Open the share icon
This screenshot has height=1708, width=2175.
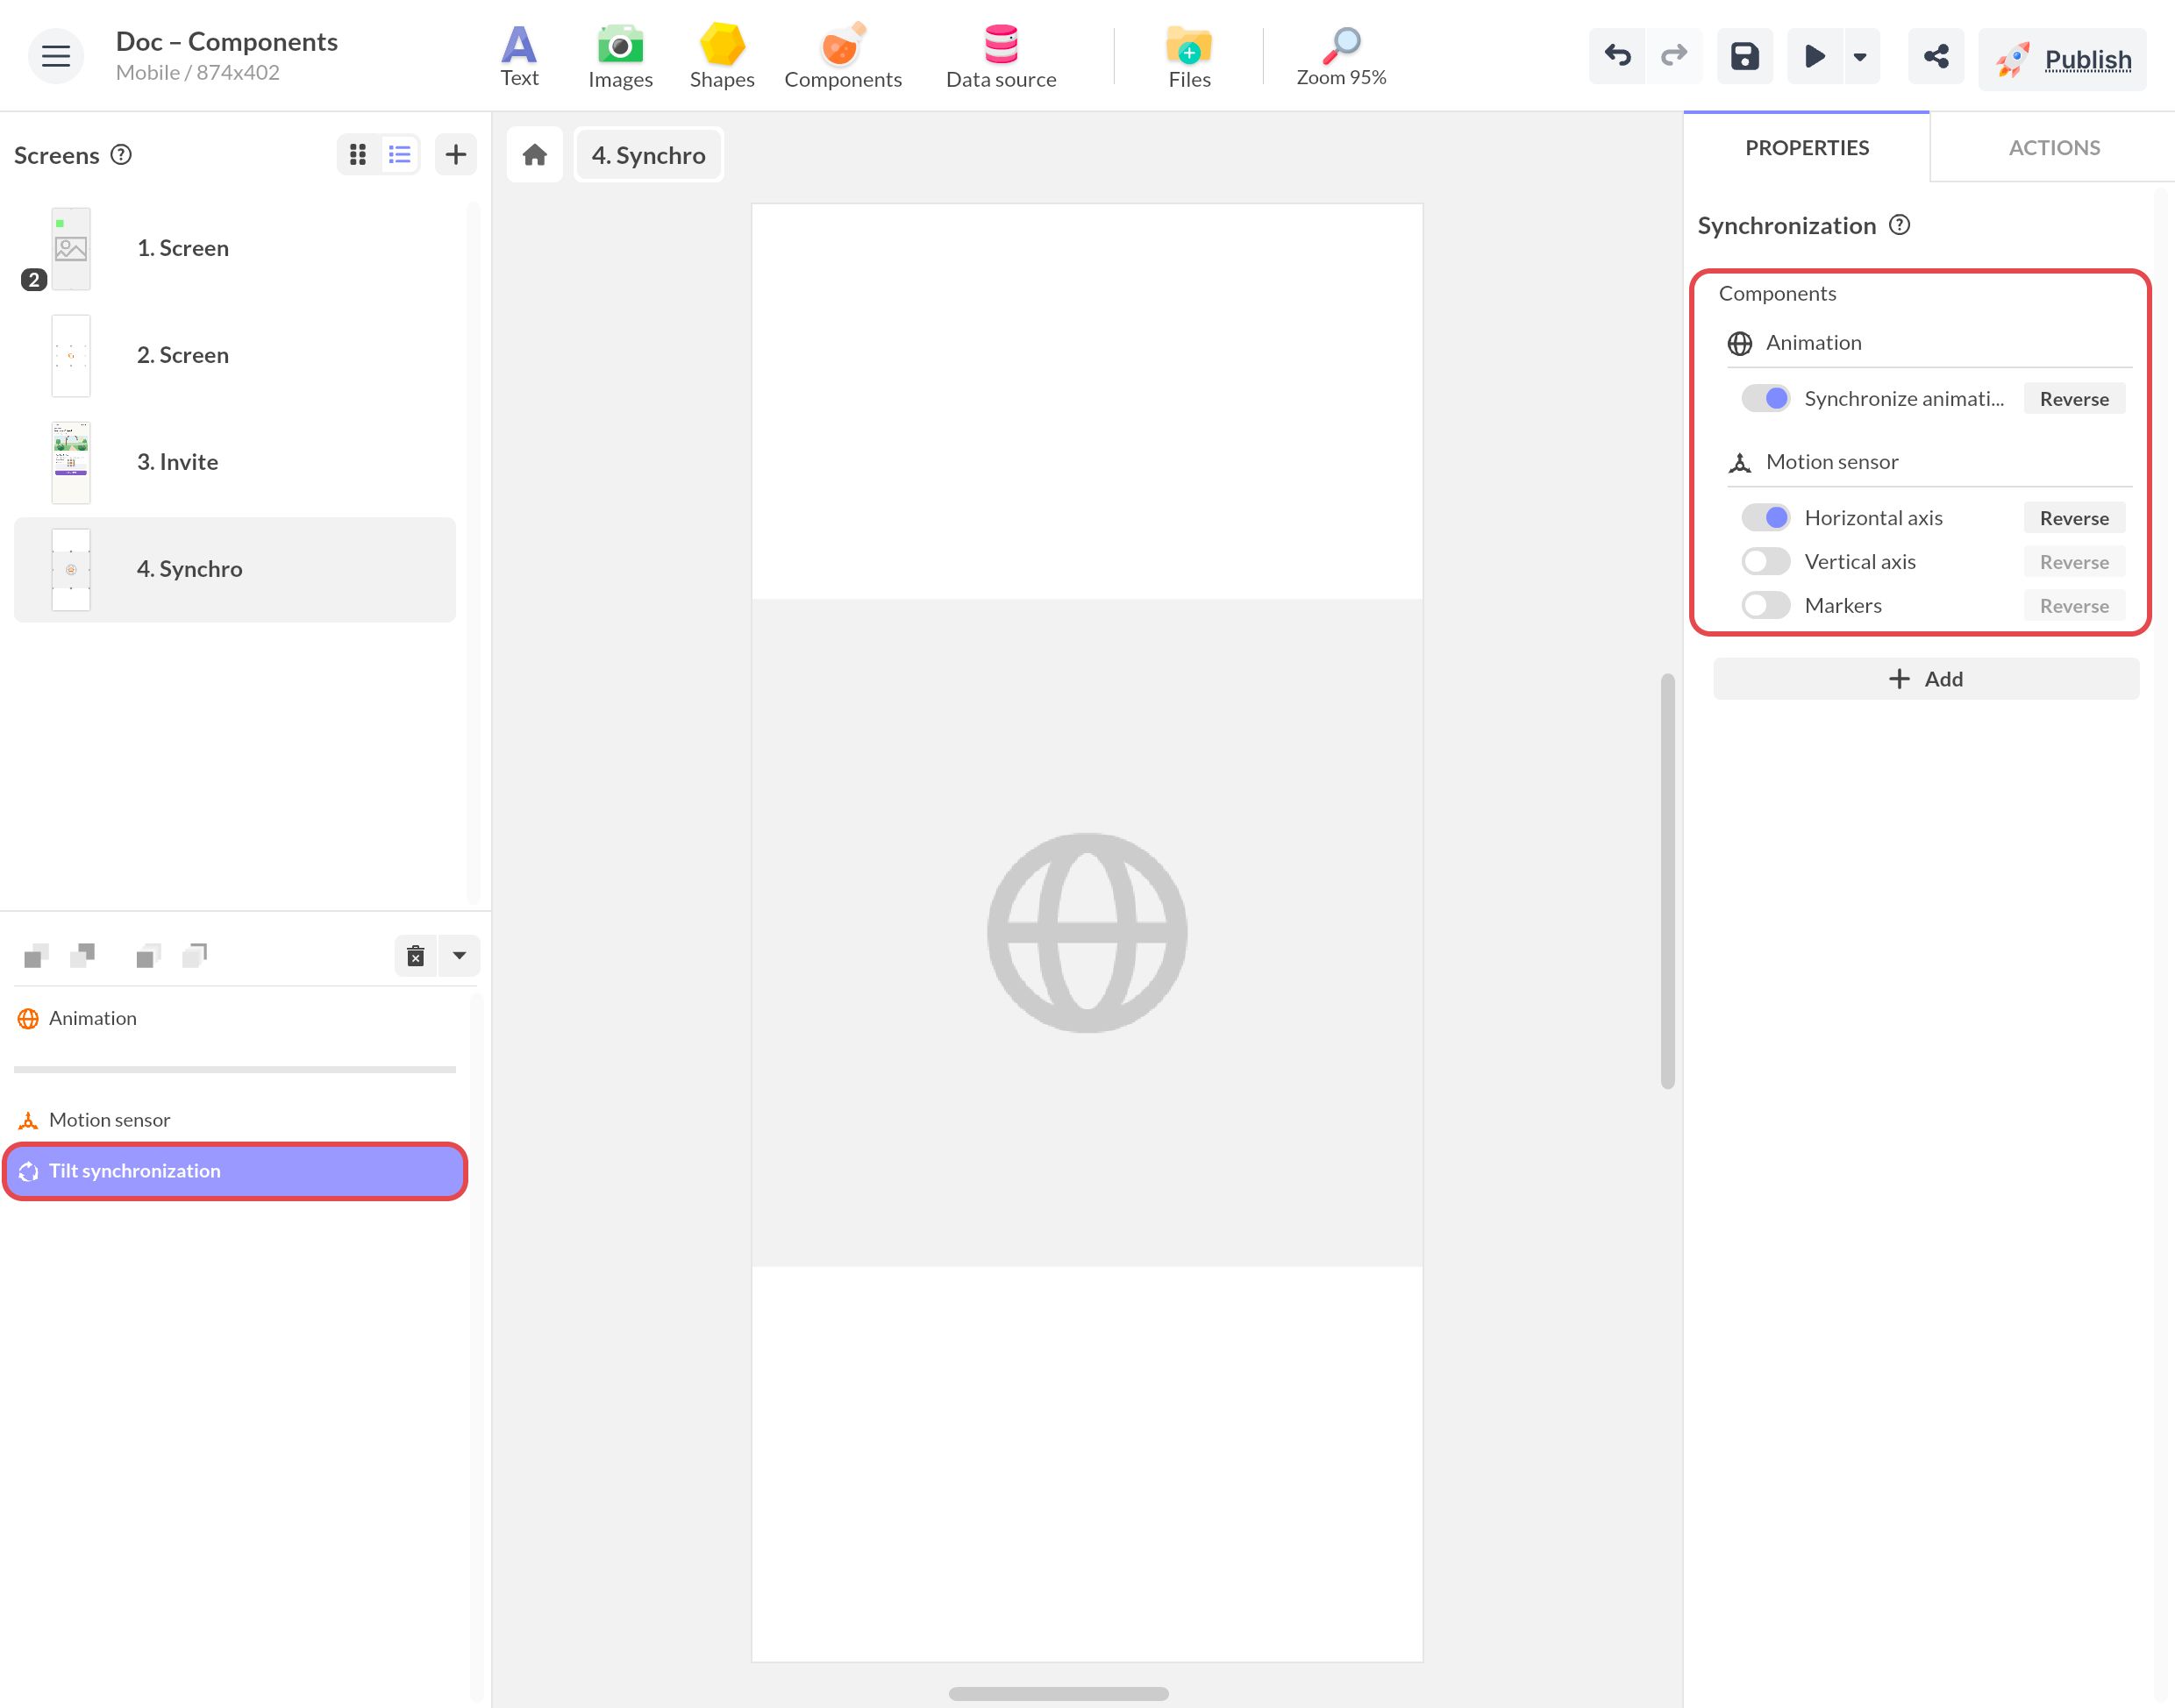point(1936,56)
